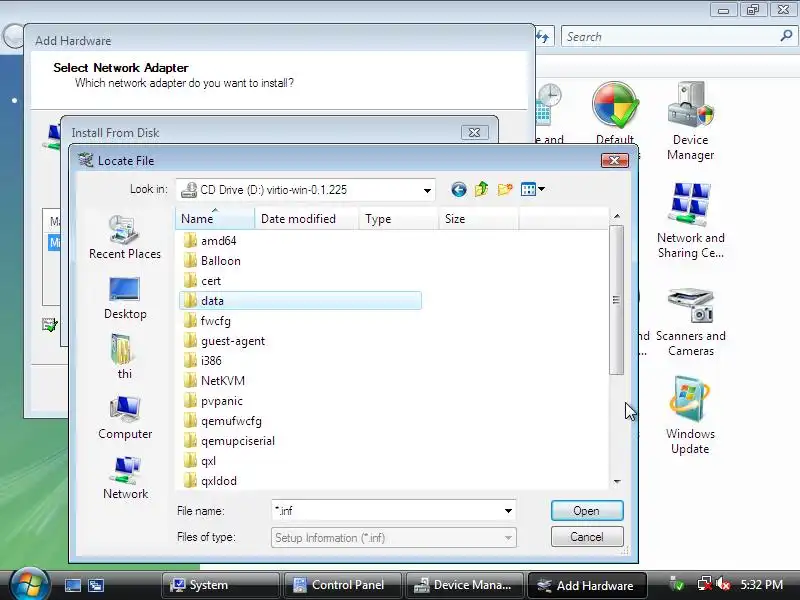
Task: Open the thi user folder shortcut
Action: tap(124, 357)
